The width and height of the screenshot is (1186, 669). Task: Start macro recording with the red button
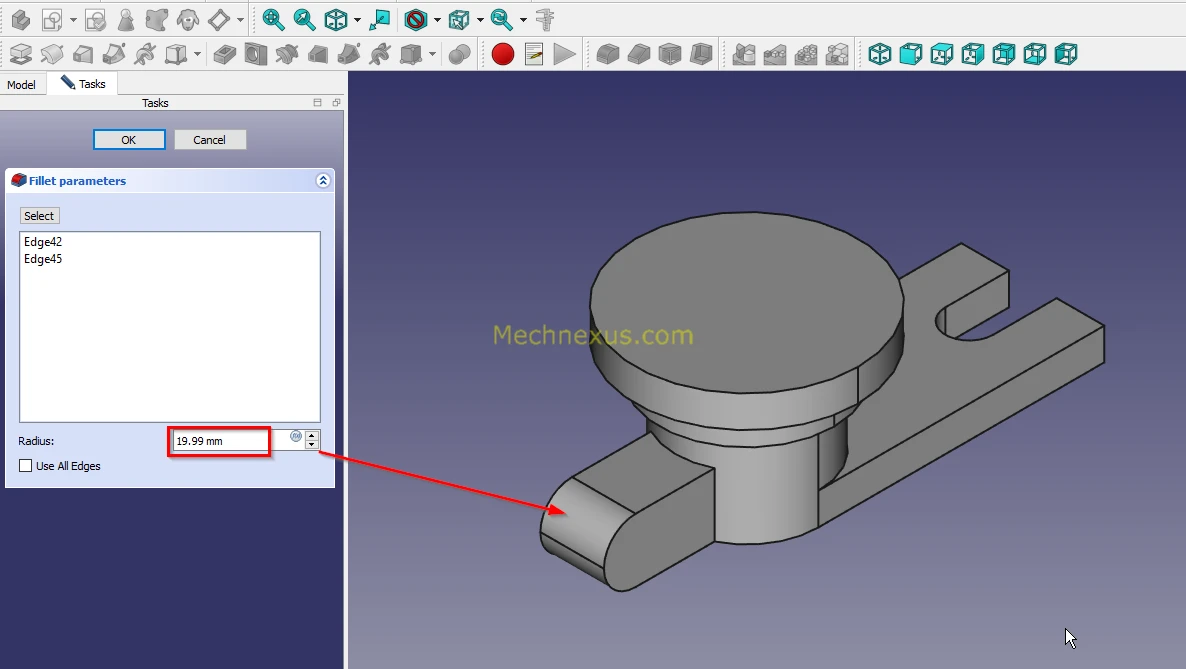(503, 54)
